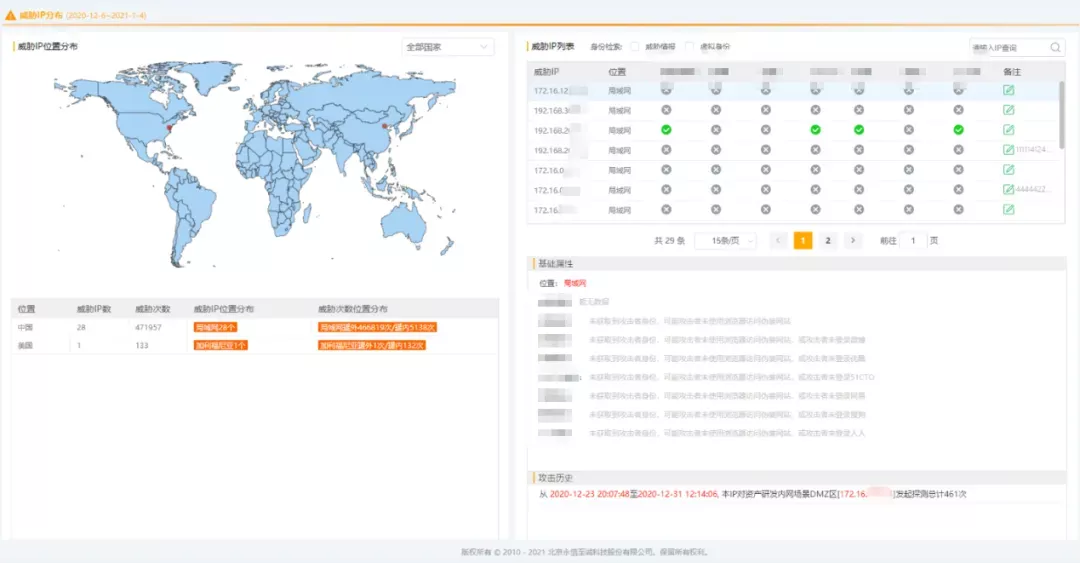Click the red 局域网 location value
This screenshot has width=1080, height=563.
(x=575, y=283)
